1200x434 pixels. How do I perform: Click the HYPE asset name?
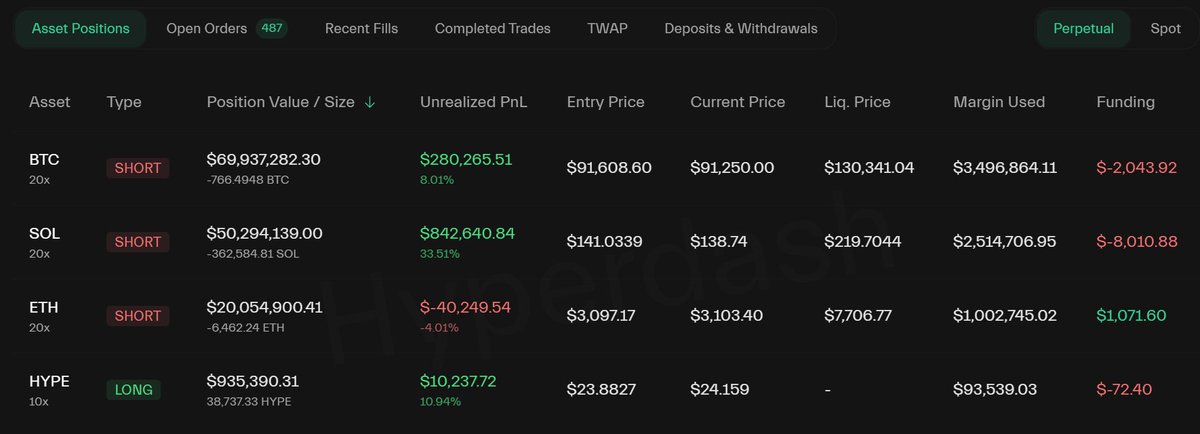[x=49, y=381]
